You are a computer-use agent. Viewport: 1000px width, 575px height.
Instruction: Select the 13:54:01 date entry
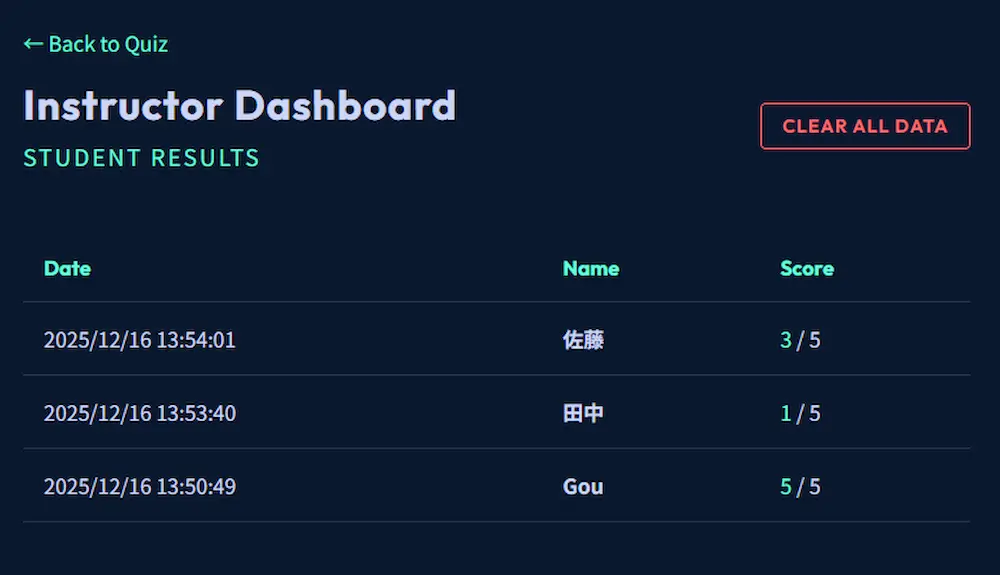[140, 340]
